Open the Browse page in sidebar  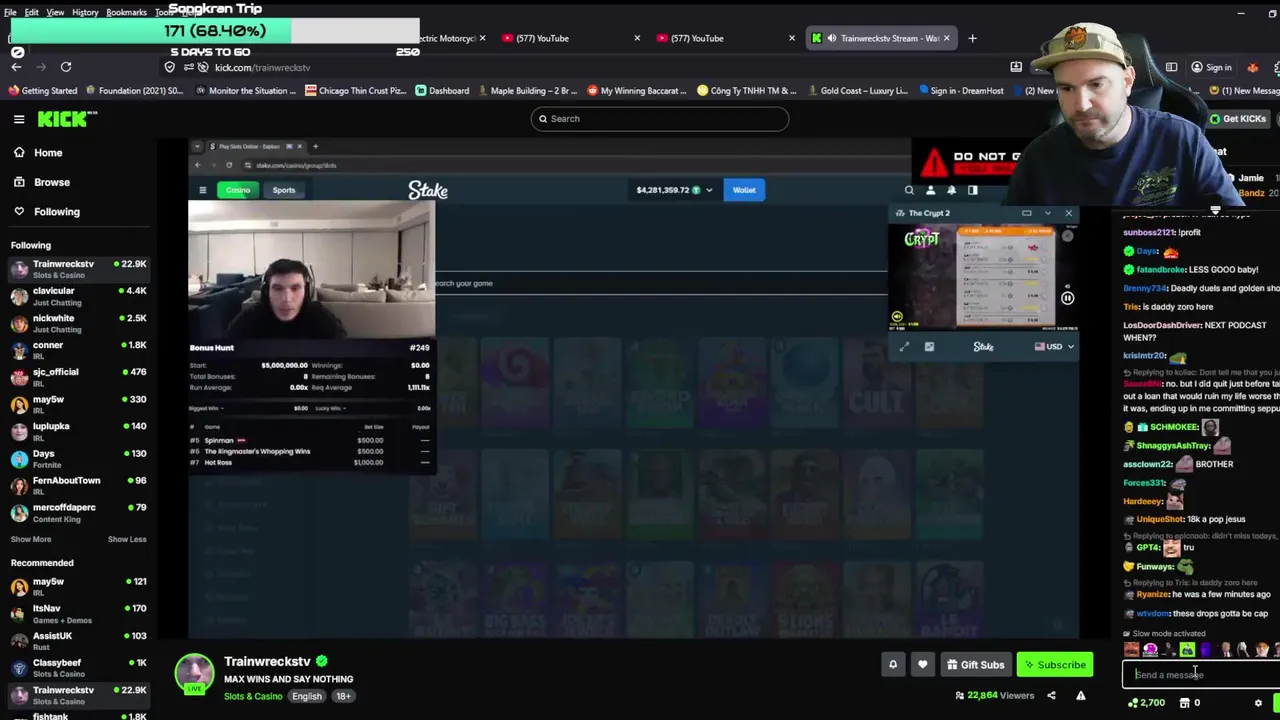[x=52, y=182]
